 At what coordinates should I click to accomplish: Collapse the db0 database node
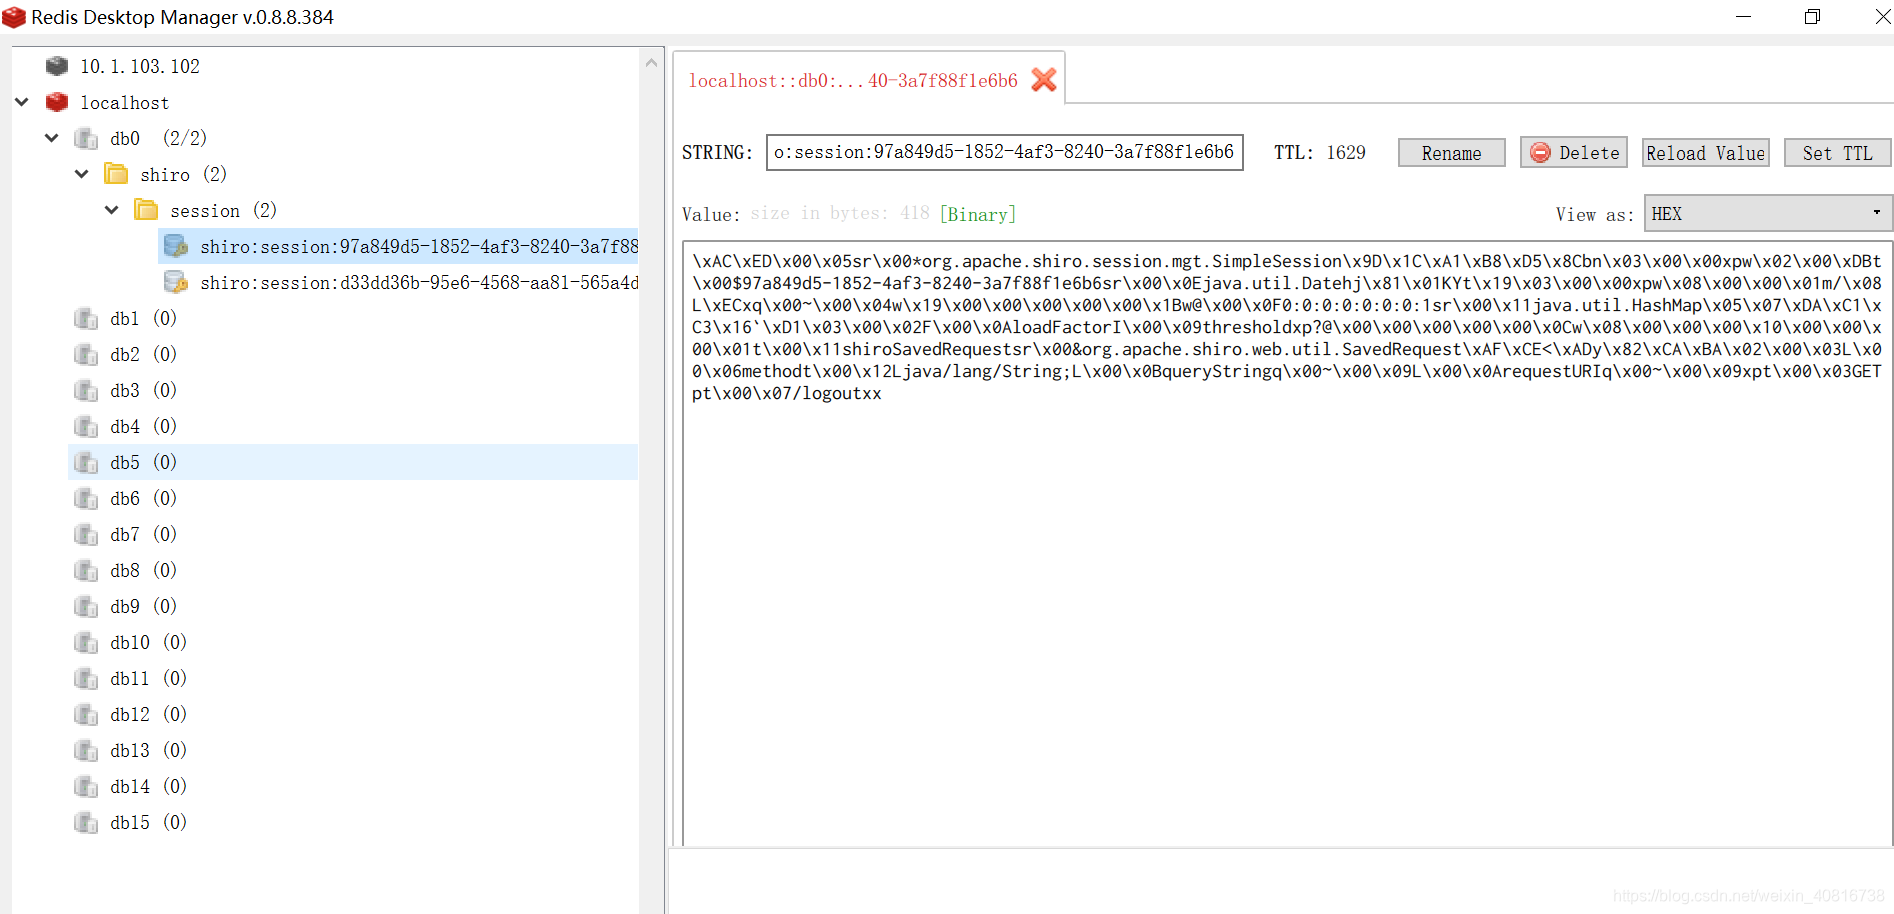[52, 138]
